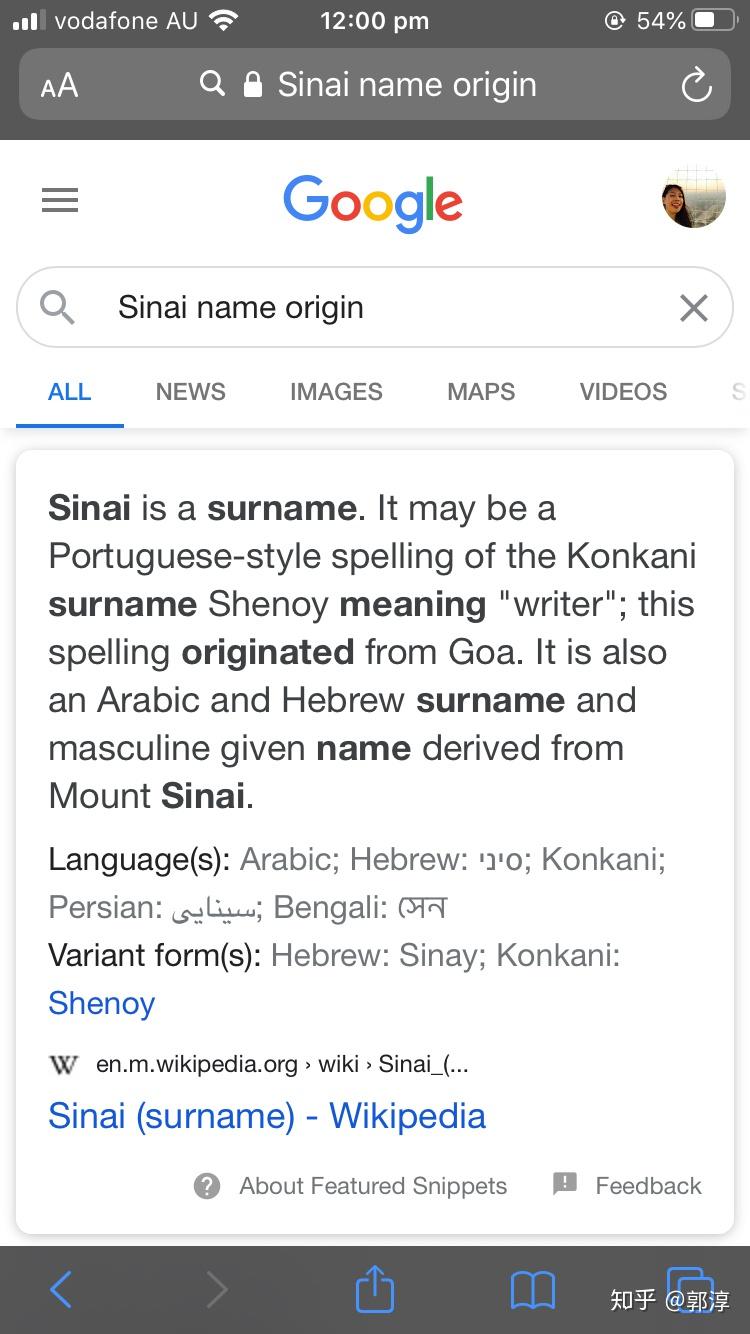
Task: Tap About Featured Snippets help link
Action: [x=350, y=1186]
